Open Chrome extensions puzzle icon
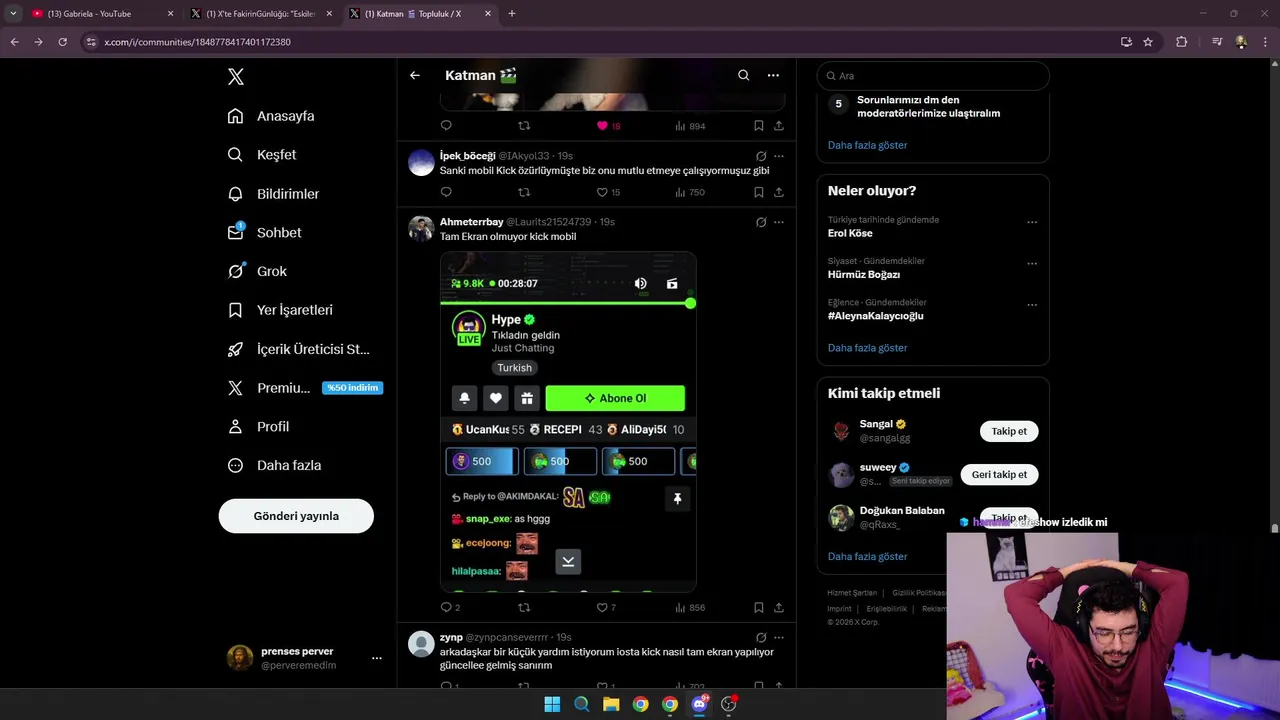The image size is (1280, 720). click(1181, 42)
